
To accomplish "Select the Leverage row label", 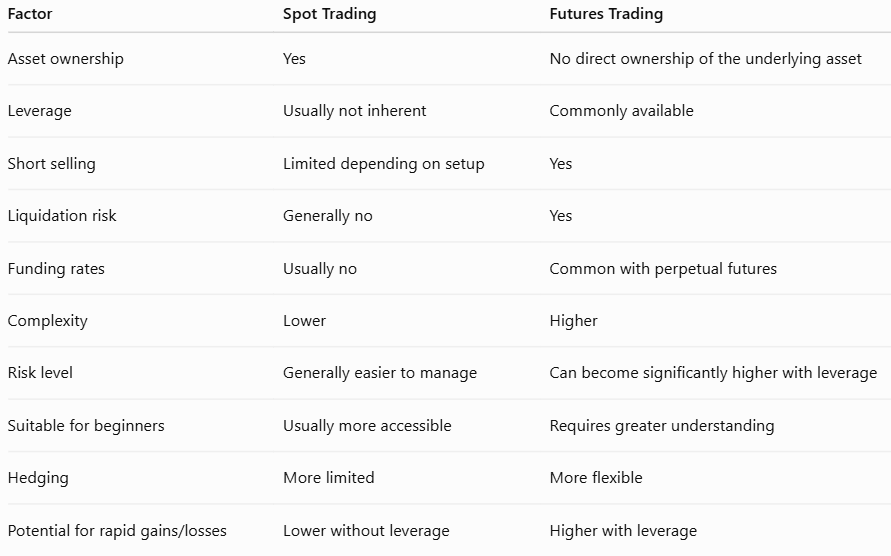I will click(39, 111).
